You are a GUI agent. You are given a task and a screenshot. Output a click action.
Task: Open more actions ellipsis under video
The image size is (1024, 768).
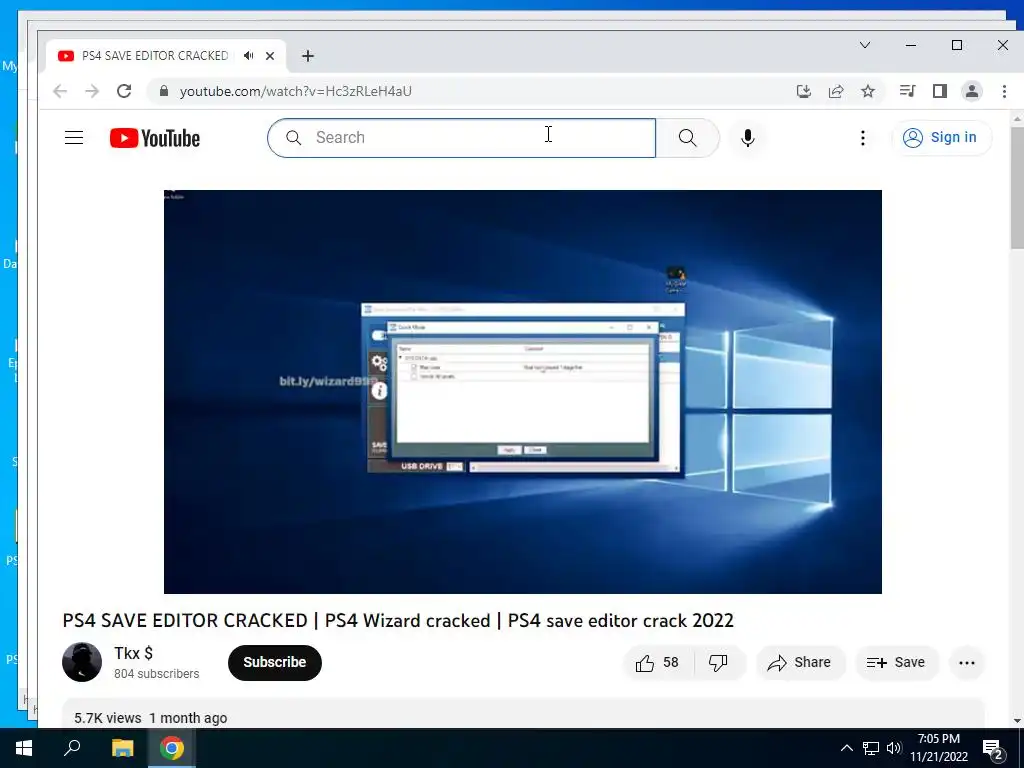tap(967, 663)
